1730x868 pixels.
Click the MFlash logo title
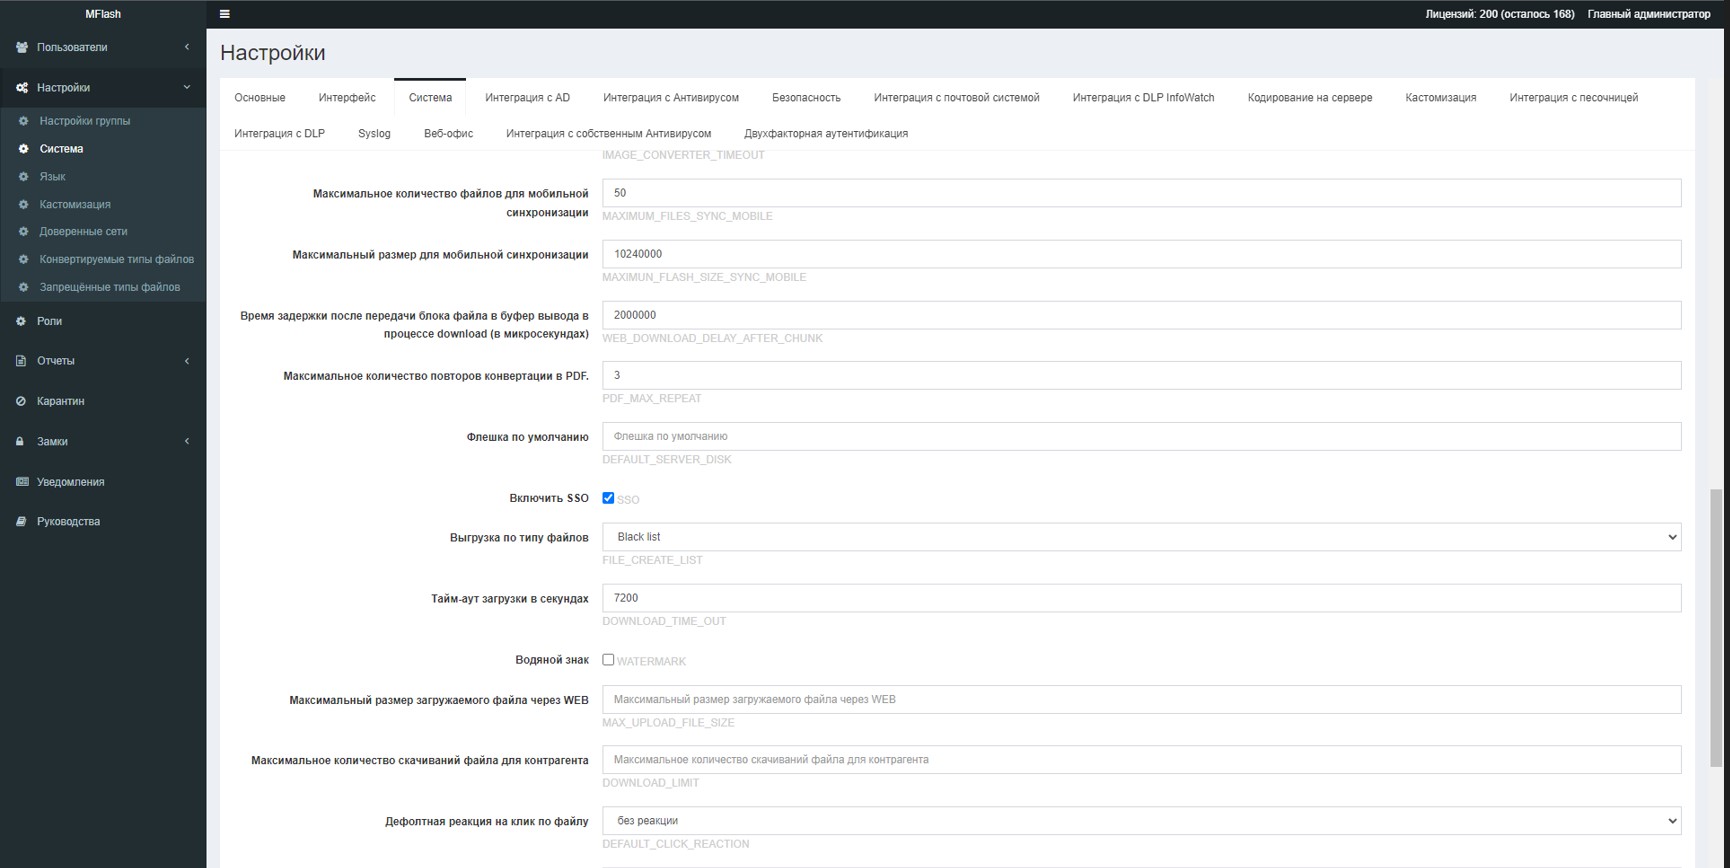[x=103, y=14]
